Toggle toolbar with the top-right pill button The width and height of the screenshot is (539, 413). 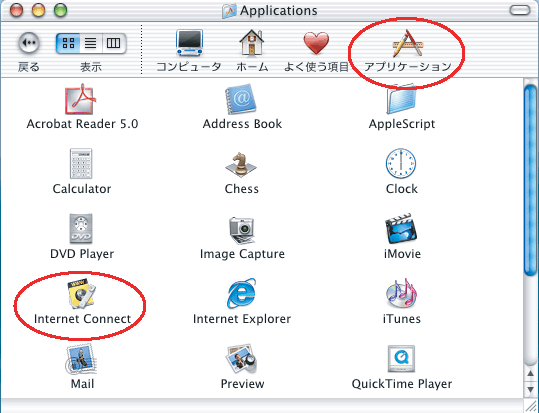[520, 10]
